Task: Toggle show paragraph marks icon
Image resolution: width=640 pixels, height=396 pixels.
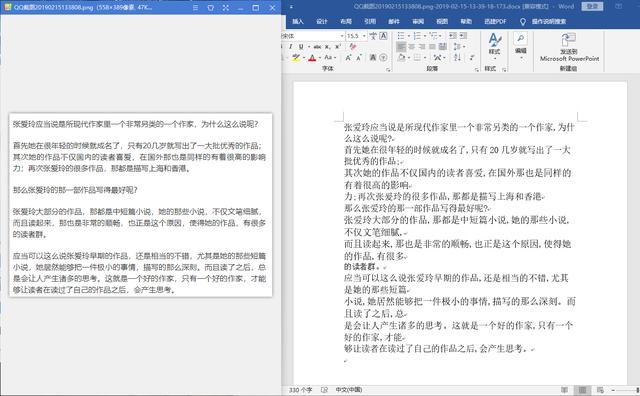Action: (x=472, y=58)
